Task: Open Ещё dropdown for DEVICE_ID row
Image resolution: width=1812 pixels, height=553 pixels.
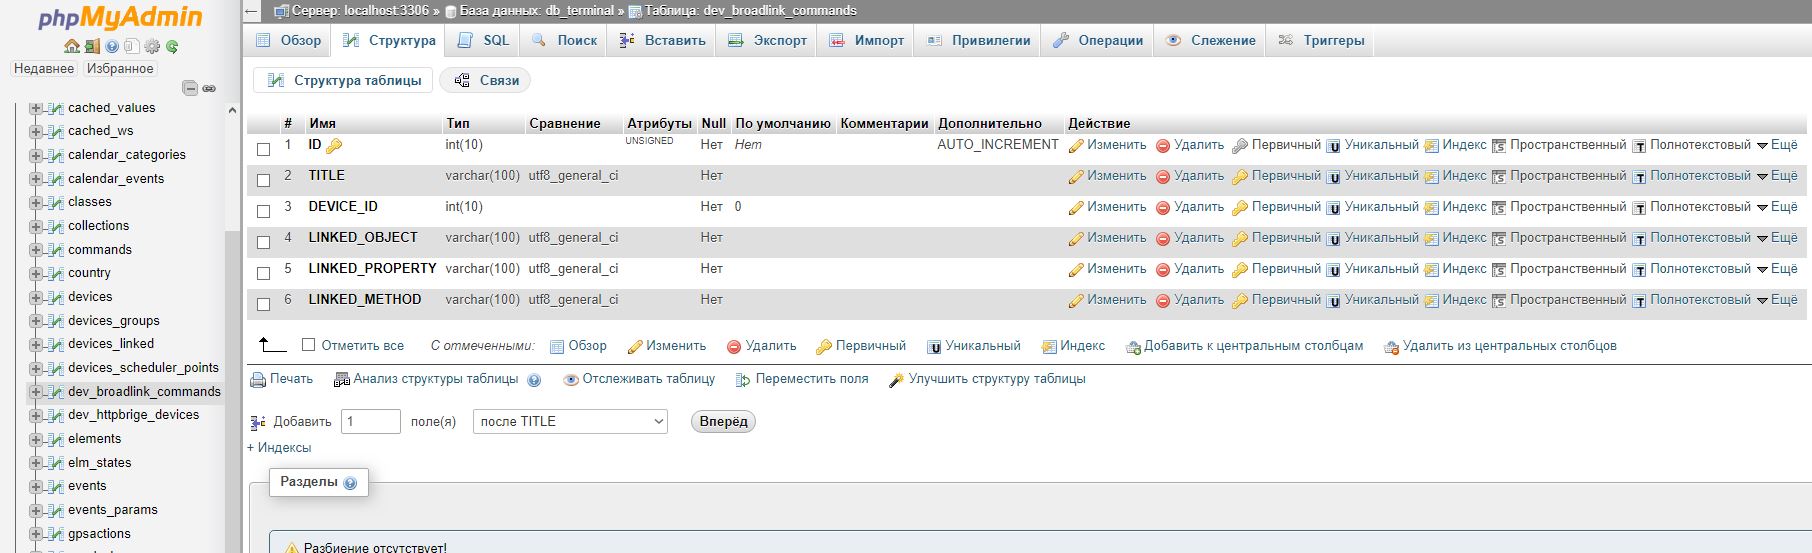Action: (1777, 207)
